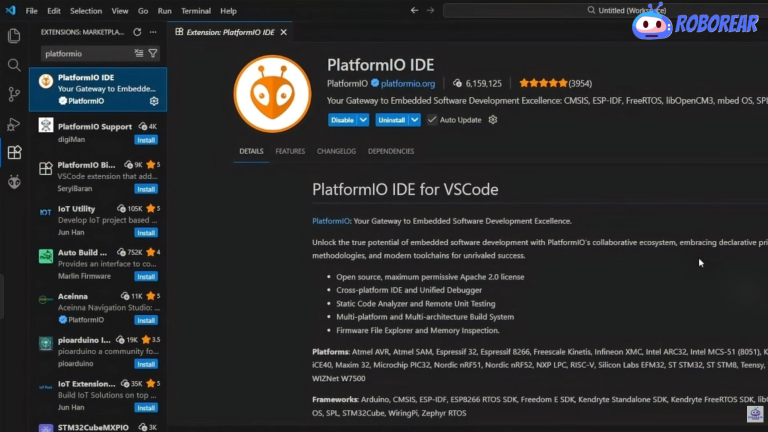The height and width of the screenshot is (432, 768).
Task: Open the extensions filter funnel
Action: coord(153,53)
